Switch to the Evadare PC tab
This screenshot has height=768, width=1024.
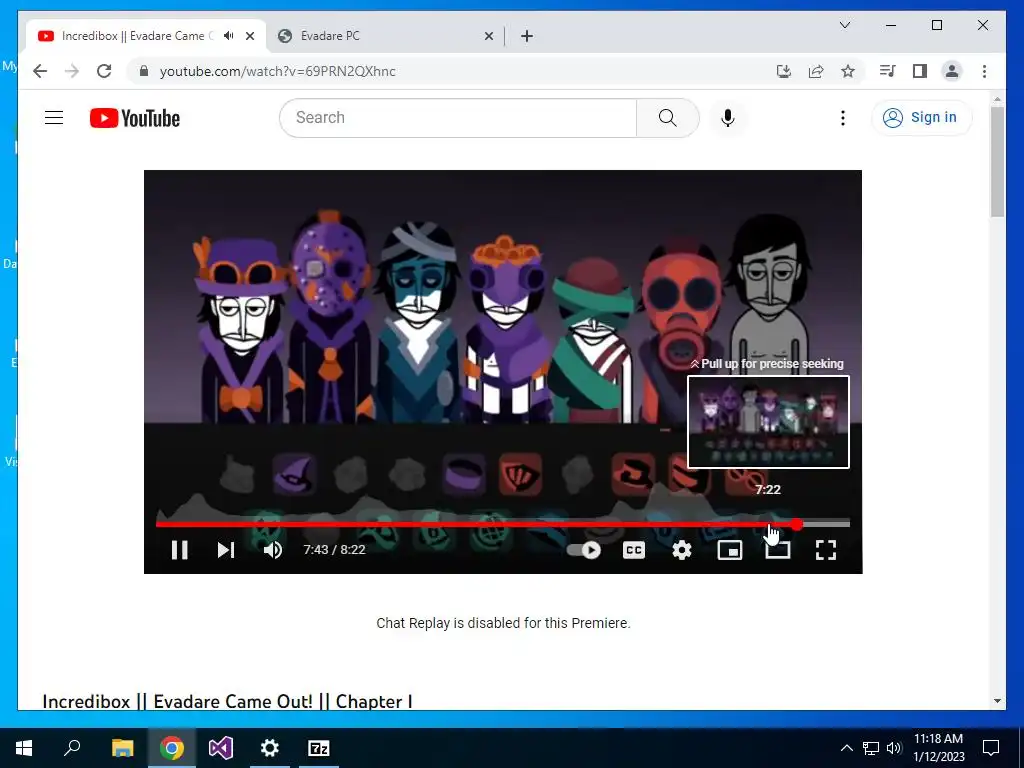pyautogui.click(x=385, y=36)
